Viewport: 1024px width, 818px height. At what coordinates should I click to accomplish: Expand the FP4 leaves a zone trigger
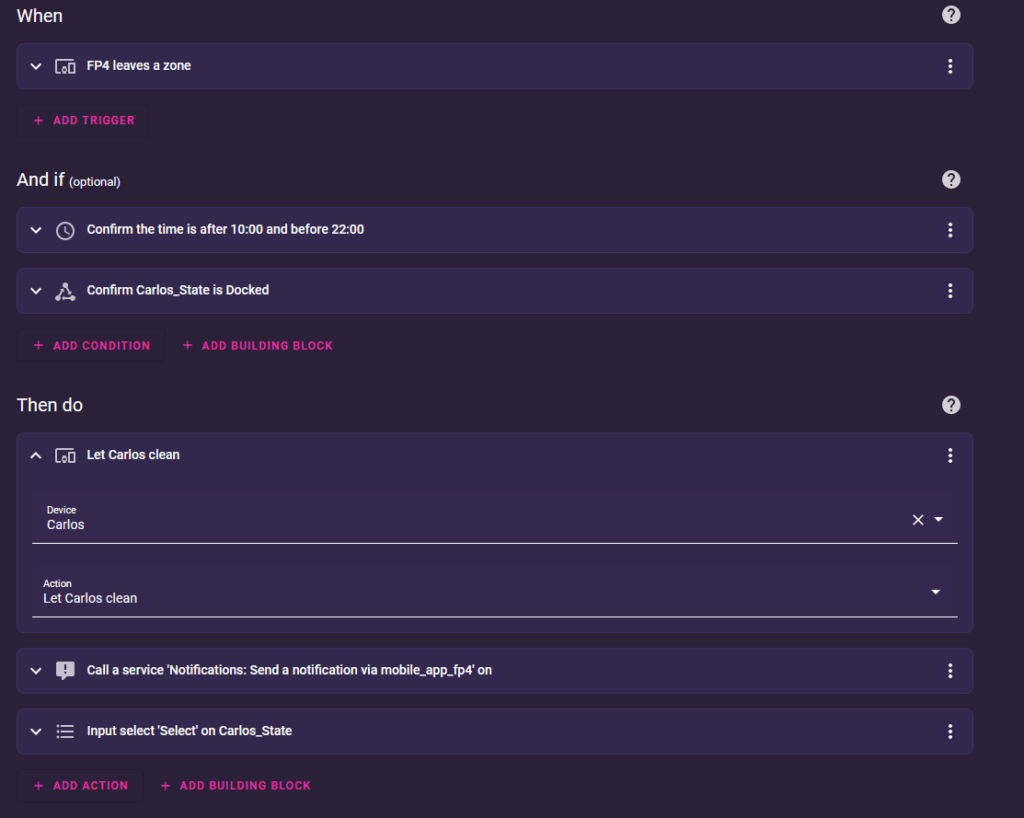[36, 66]
